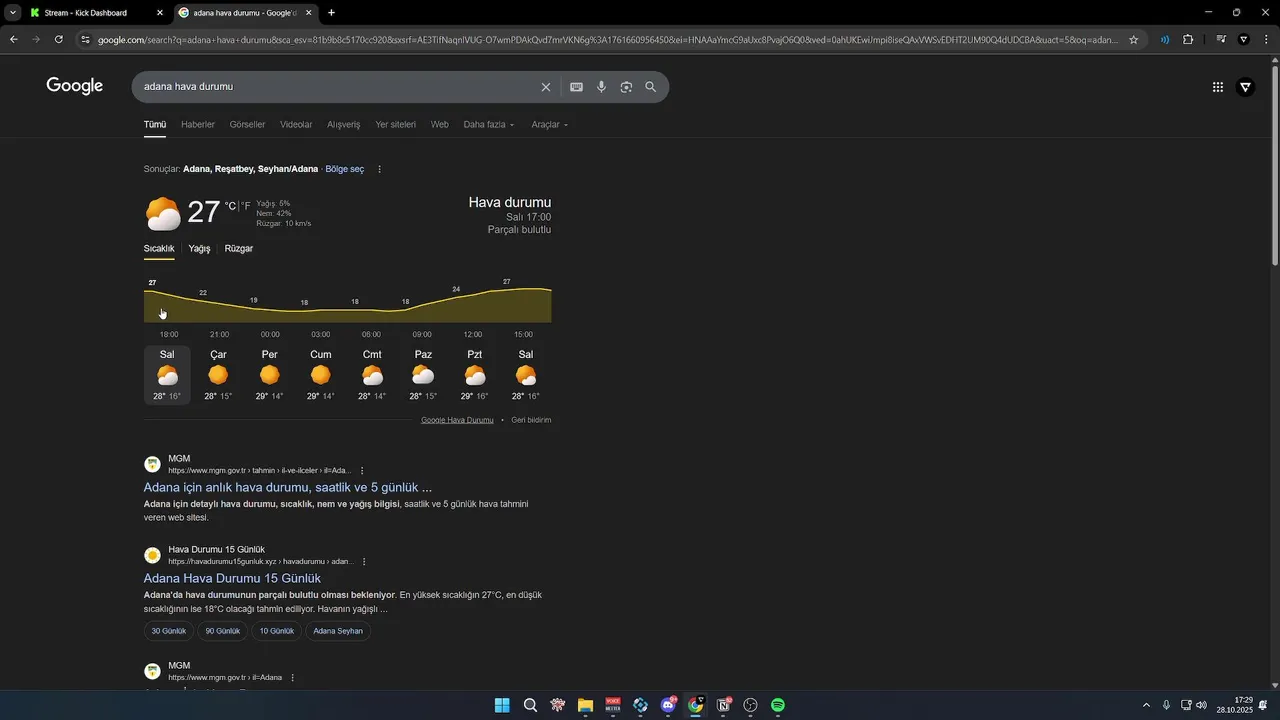Click the 30 Günlük chip
Image resolution: width=1280 pixels, height=720 pixels.
pos(169,631)
